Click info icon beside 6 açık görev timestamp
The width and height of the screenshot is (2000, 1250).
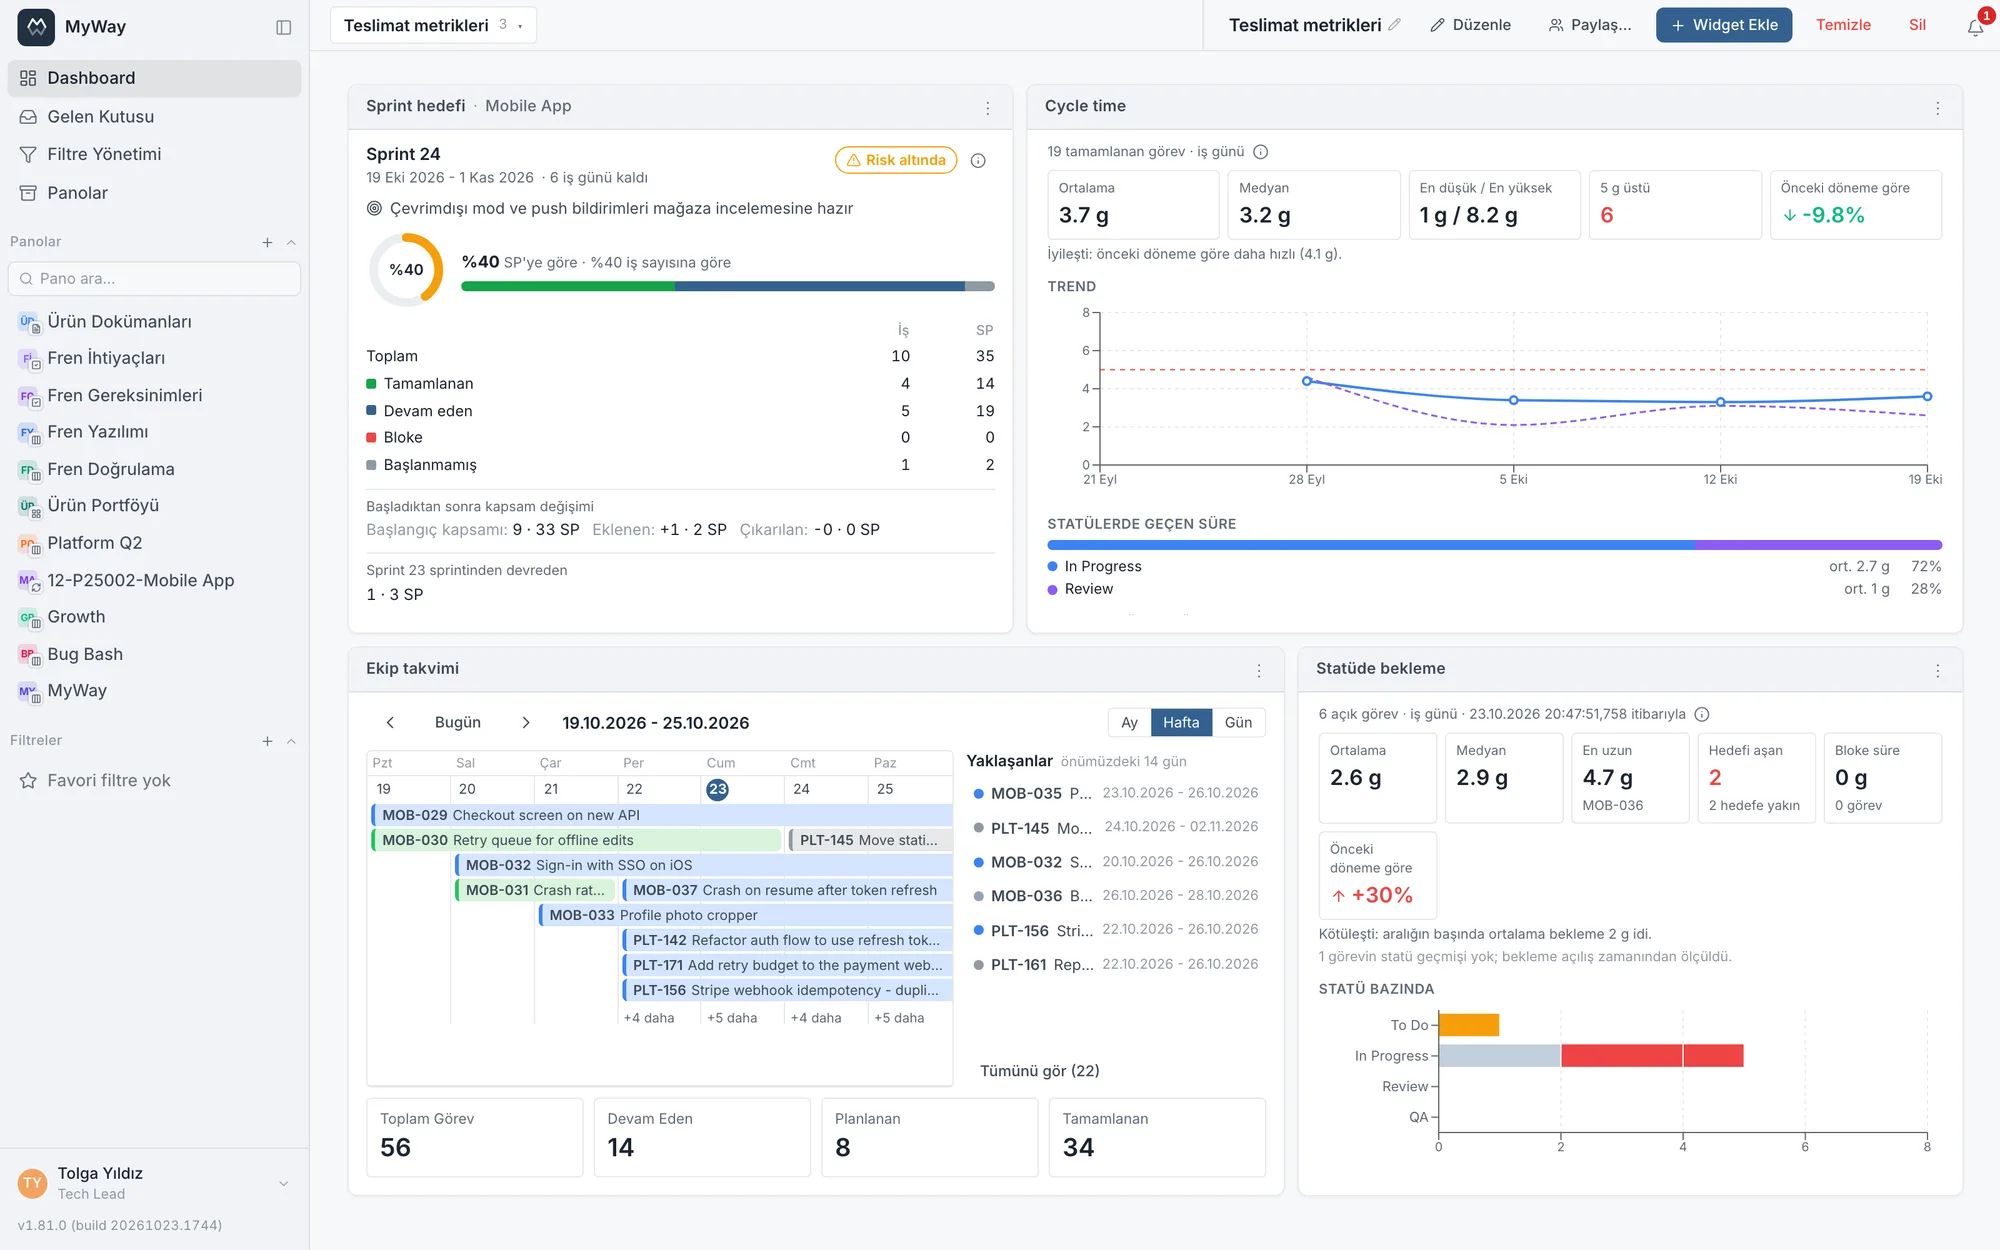click(x=1702, y=714)
